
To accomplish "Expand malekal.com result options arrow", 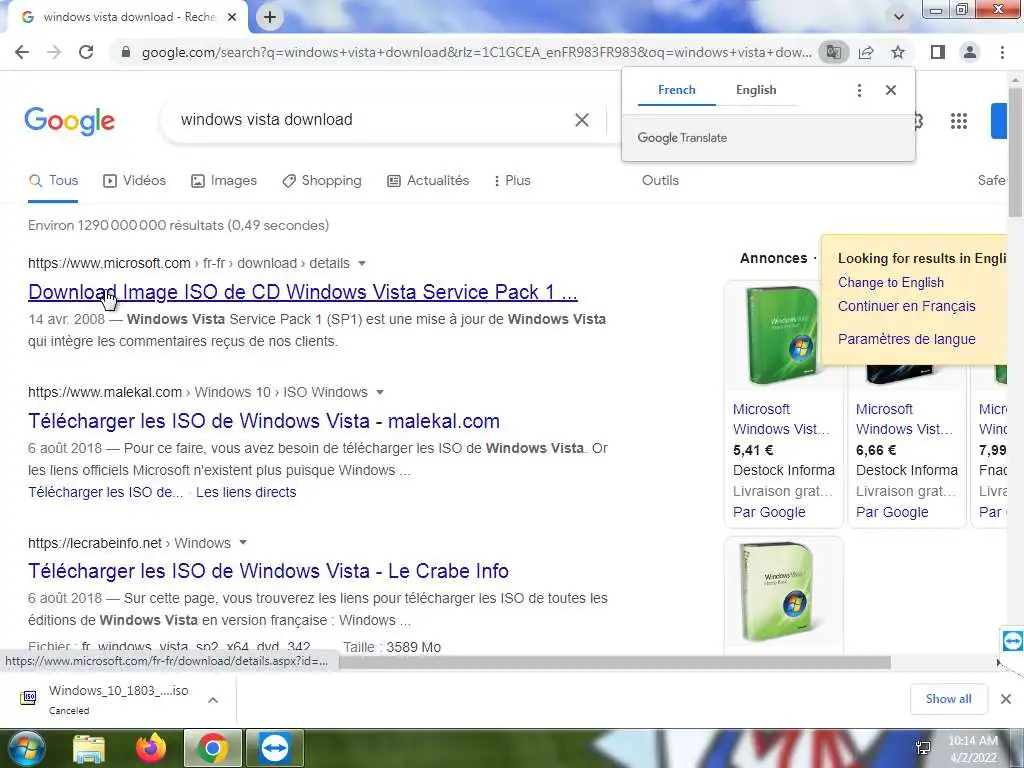I will click(379, 392).
